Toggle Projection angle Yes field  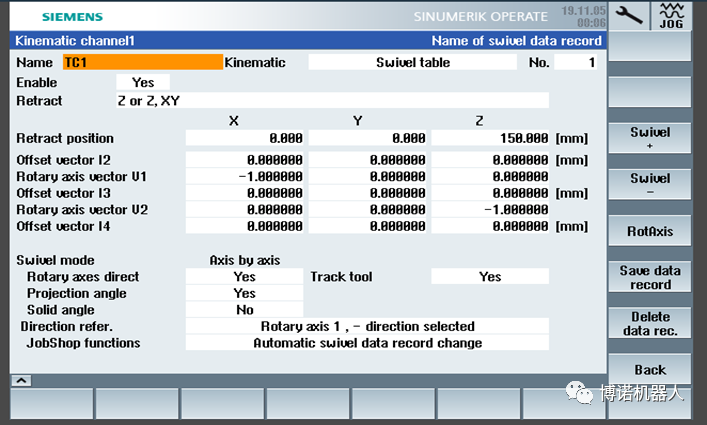coord(244,293)
